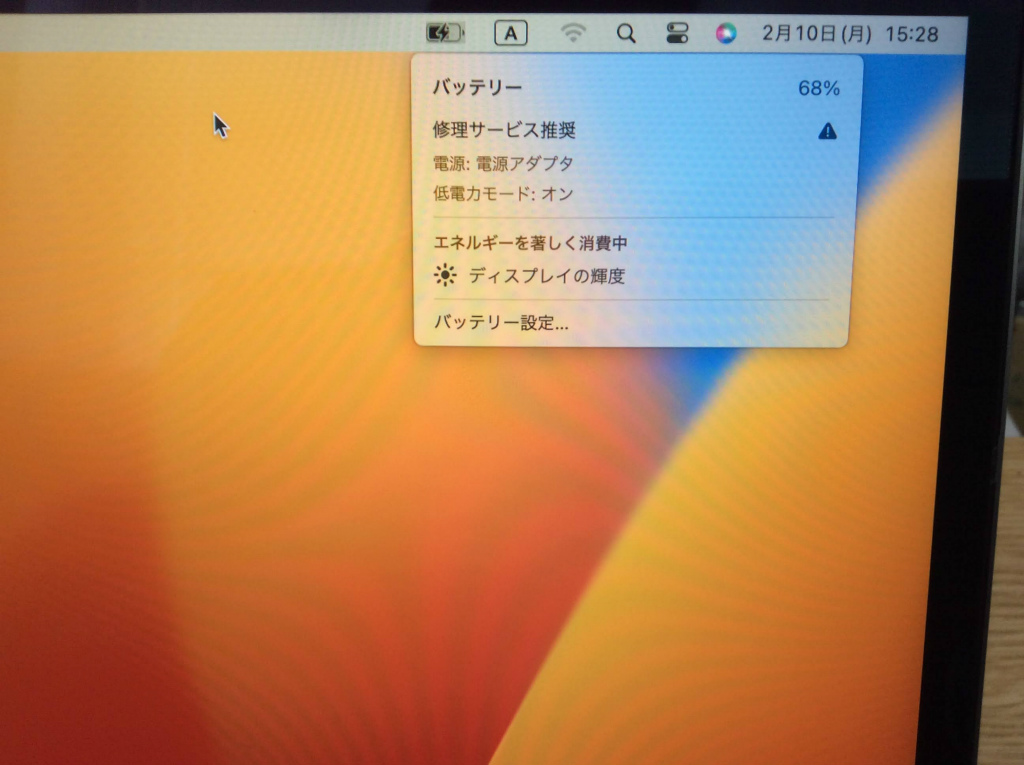Click the battery service warning triangle icon
Image resolution: width=1024 pixels, height=765 pixels.
click(x=827, y=131)
